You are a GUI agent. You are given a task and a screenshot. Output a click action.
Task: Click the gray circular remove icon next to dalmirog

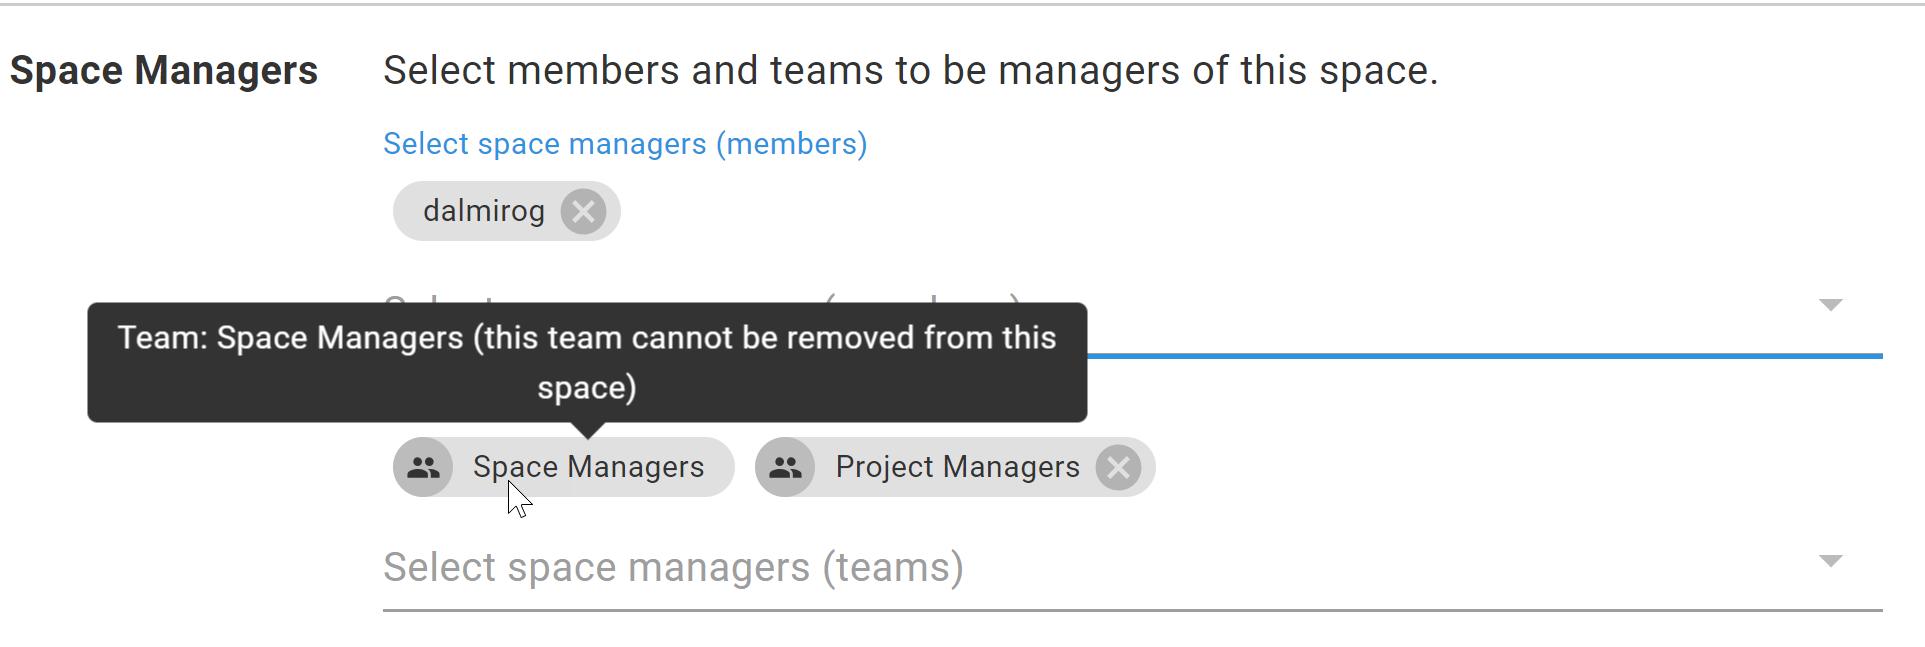pos(585,211)
